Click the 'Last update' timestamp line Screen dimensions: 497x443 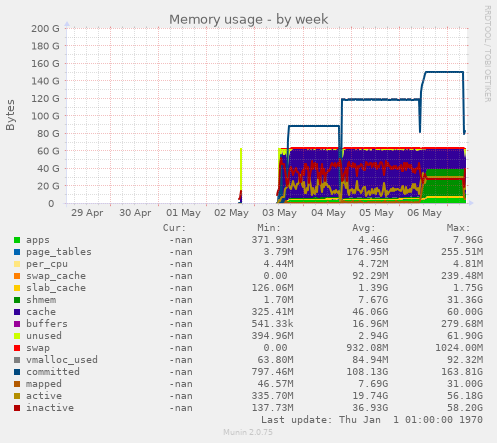pyautogui.click(x=372, y=420)
